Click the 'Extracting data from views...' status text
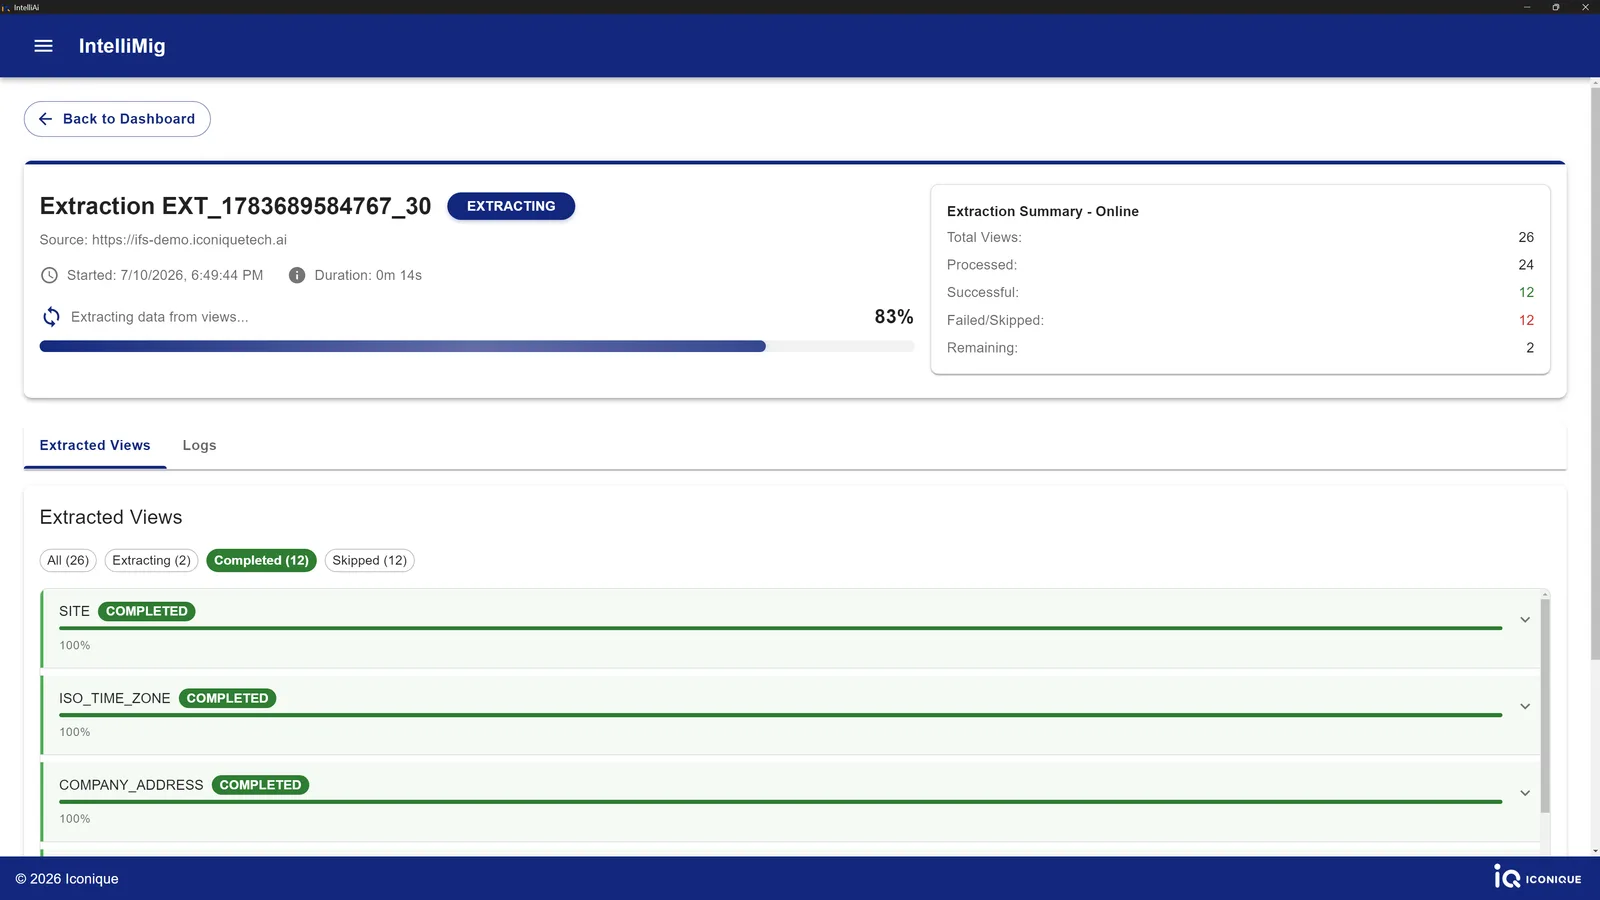Image resolution: width=1600 pixels, height=900 pixels. pos(160,317)
